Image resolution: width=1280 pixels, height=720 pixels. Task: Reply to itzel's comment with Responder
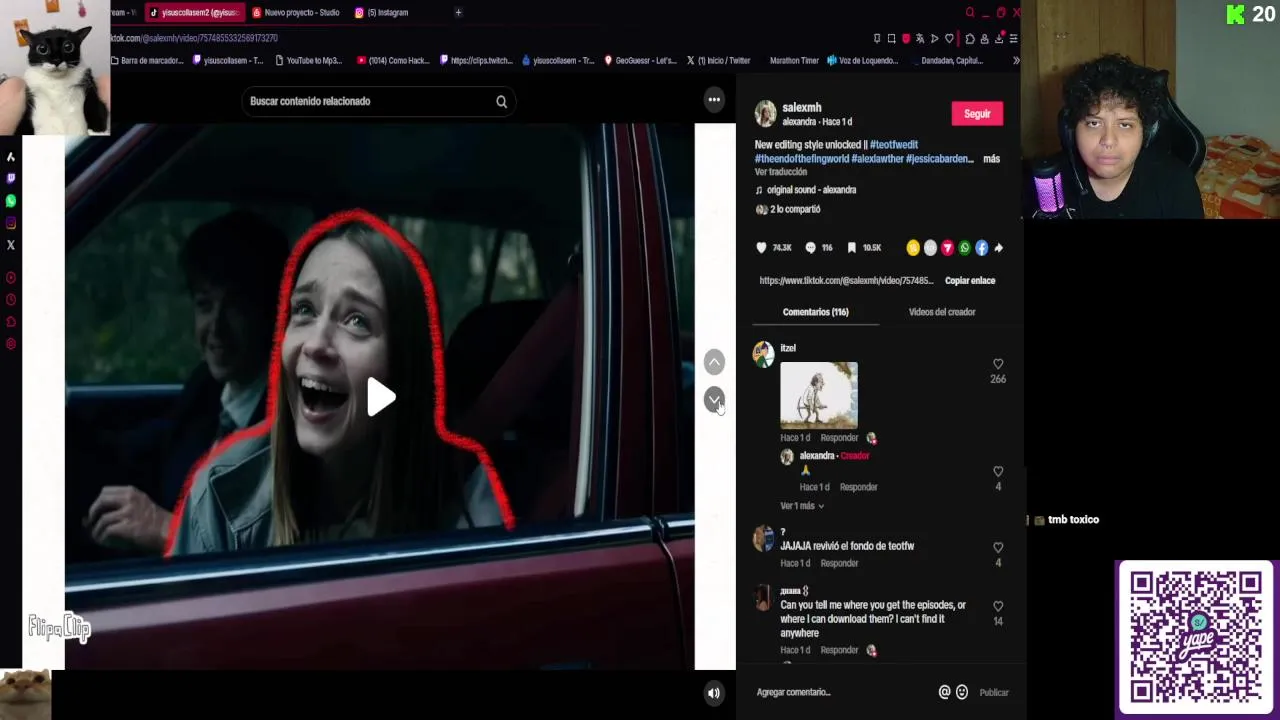tap(839, 438)
